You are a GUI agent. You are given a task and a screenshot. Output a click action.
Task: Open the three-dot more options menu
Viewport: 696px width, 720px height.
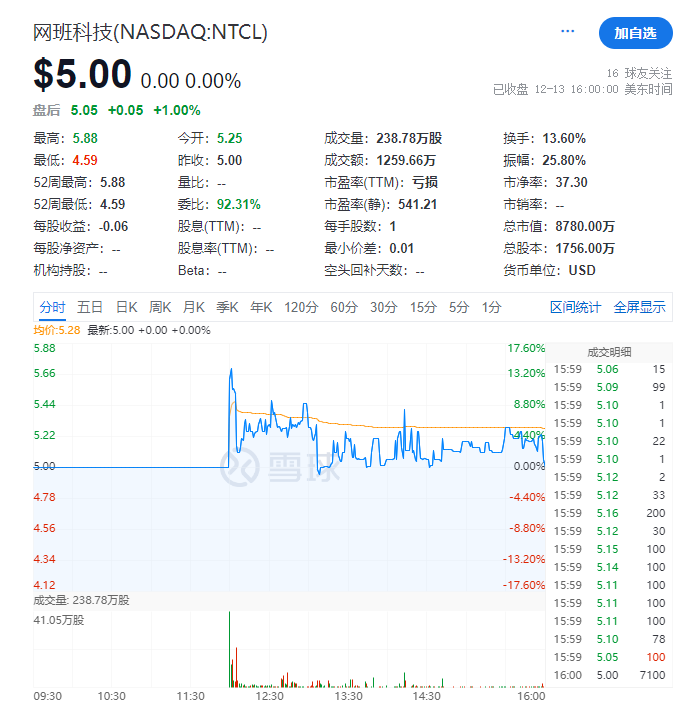(x=567, y=31)
